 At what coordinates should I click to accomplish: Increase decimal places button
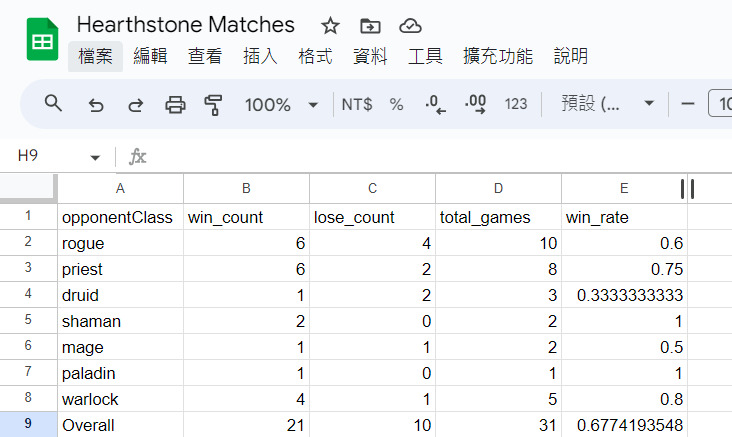point(475,104)
